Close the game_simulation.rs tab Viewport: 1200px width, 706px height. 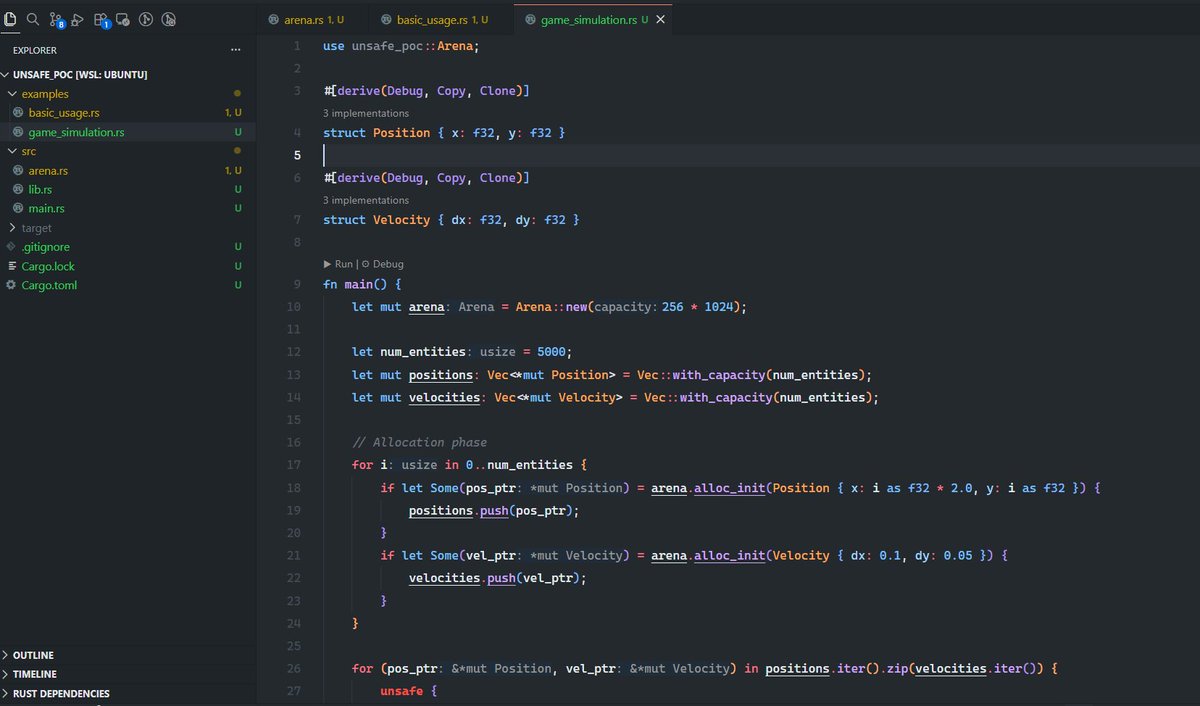(658, 19)
